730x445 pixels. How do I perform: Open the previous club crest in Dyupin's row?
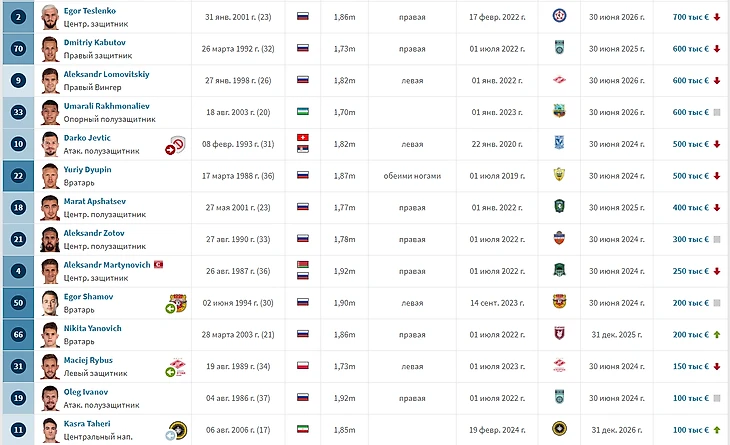click(559, 176)
